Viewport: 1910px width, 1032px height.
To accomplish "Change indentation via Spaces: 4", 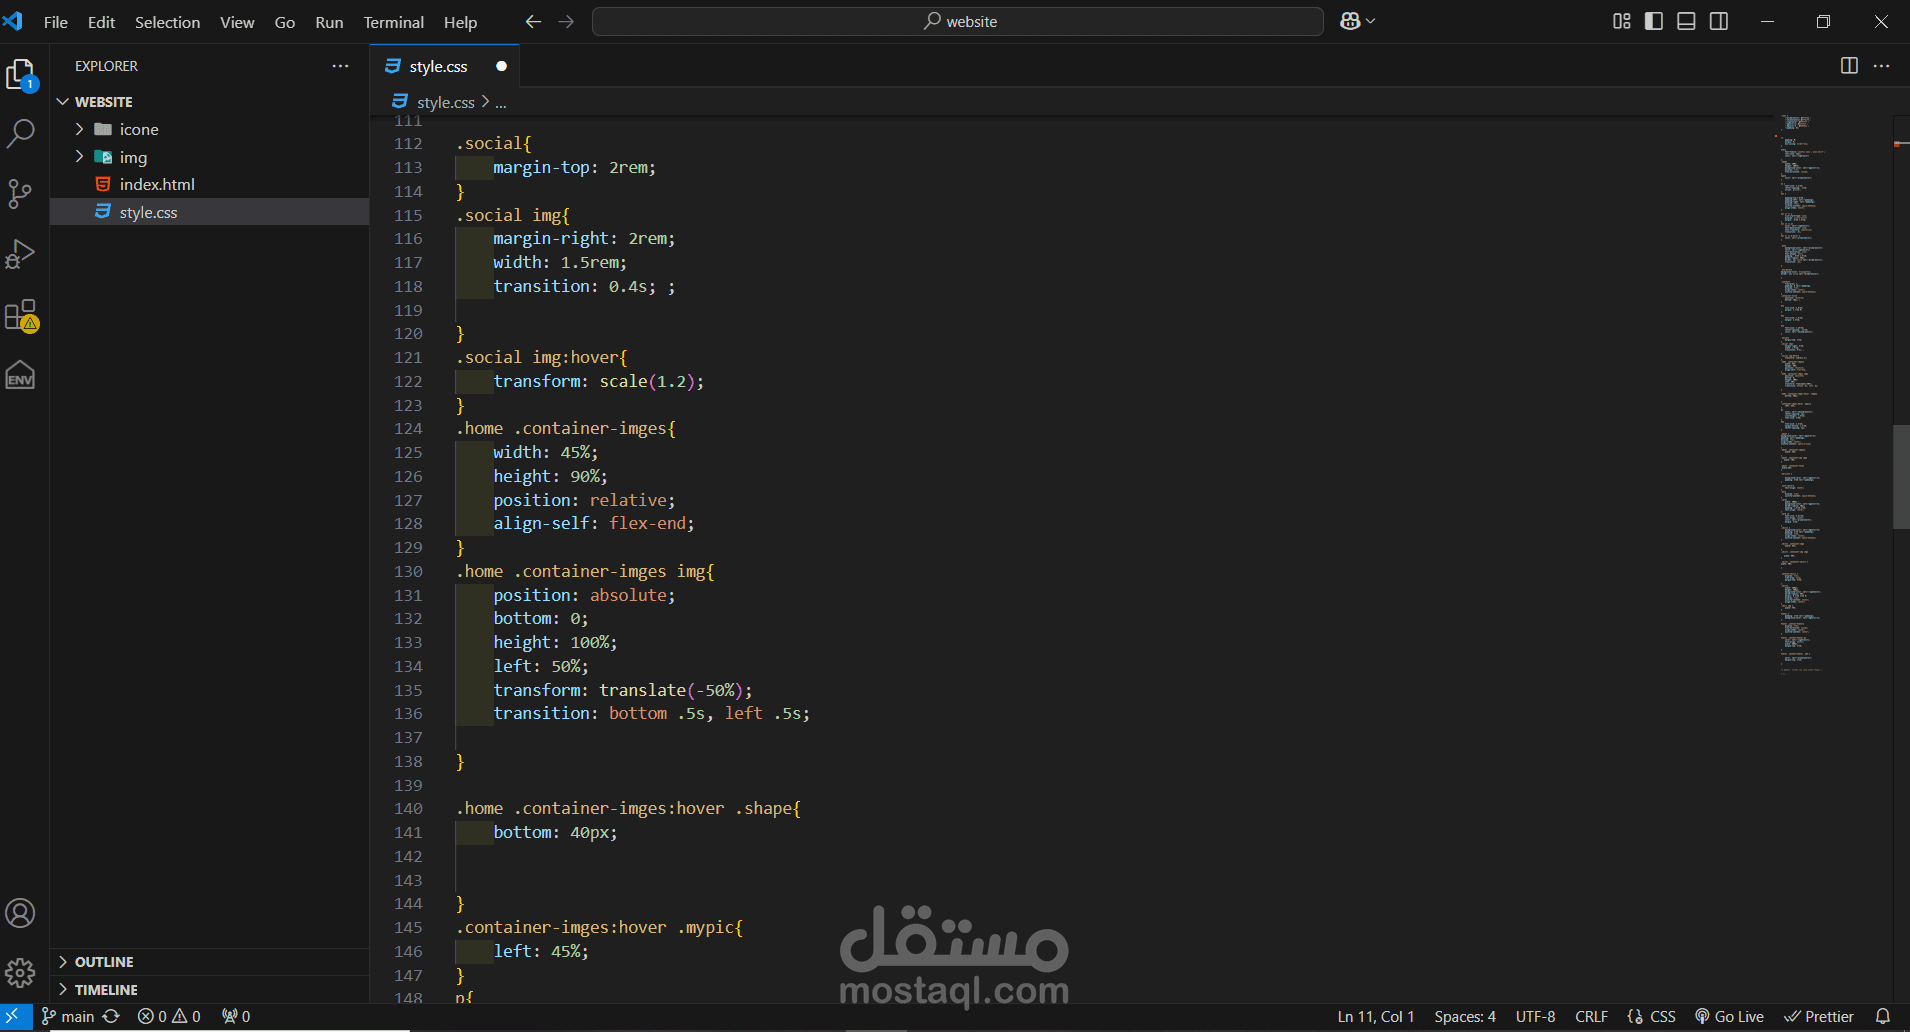I will click(x=1465, y=1016).
